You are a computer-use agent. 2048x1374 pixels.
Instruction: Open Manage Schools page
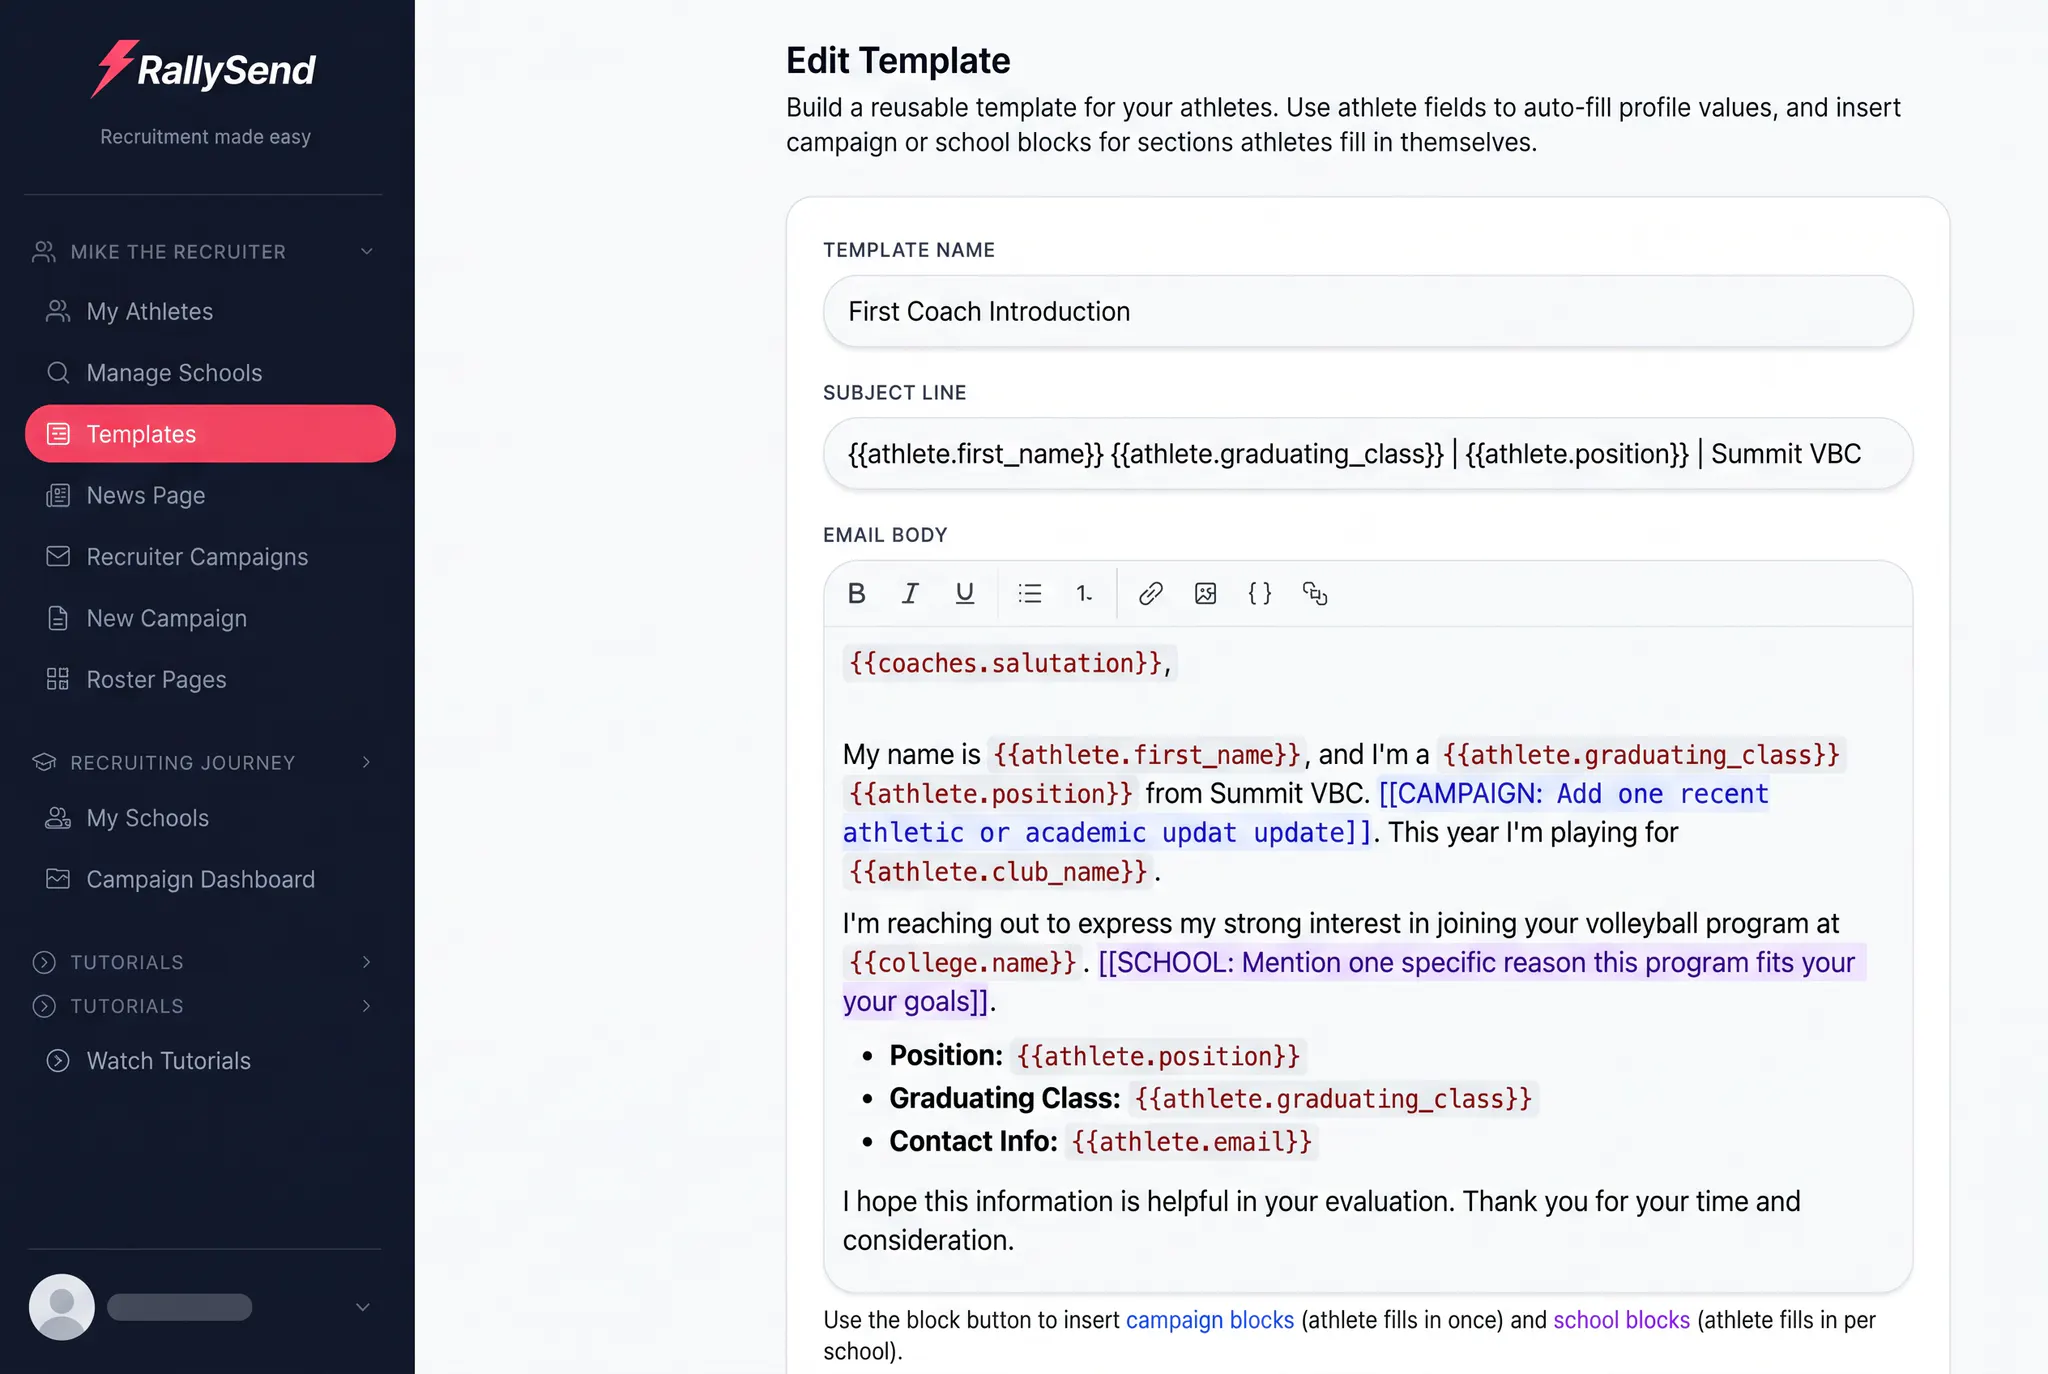[x=210, y=372]
